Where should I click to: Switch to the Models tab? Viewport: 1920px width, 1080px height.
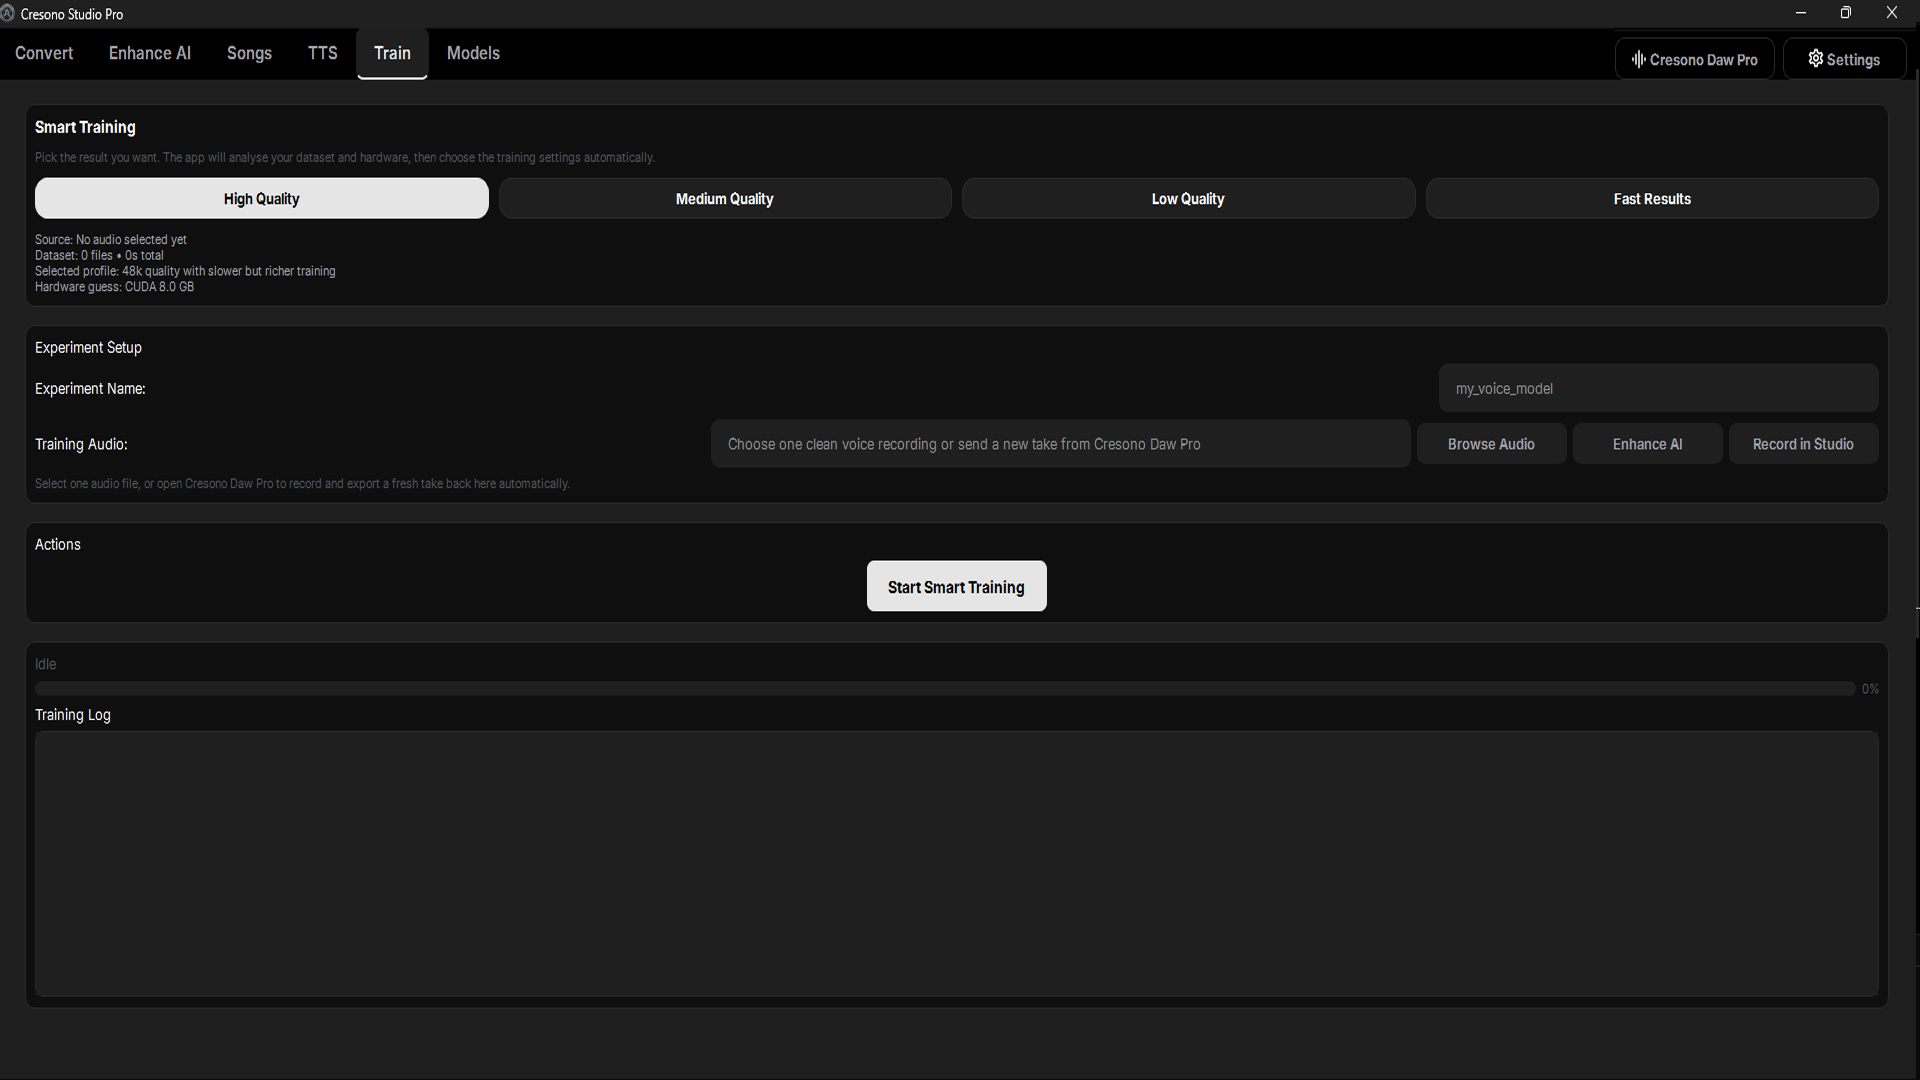[473, 53]
